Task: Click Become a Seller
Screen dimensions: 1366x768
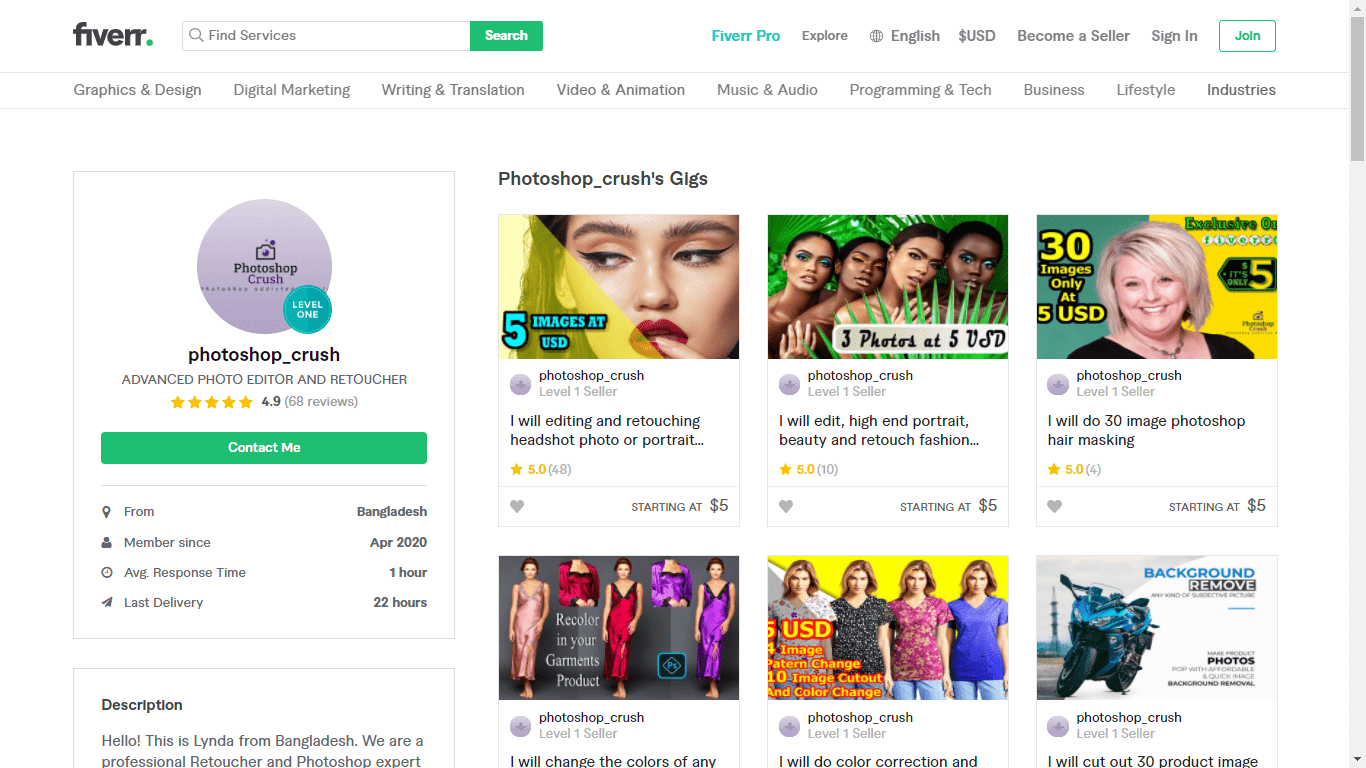Action: pyautogui.click(x=1073, y=36)
